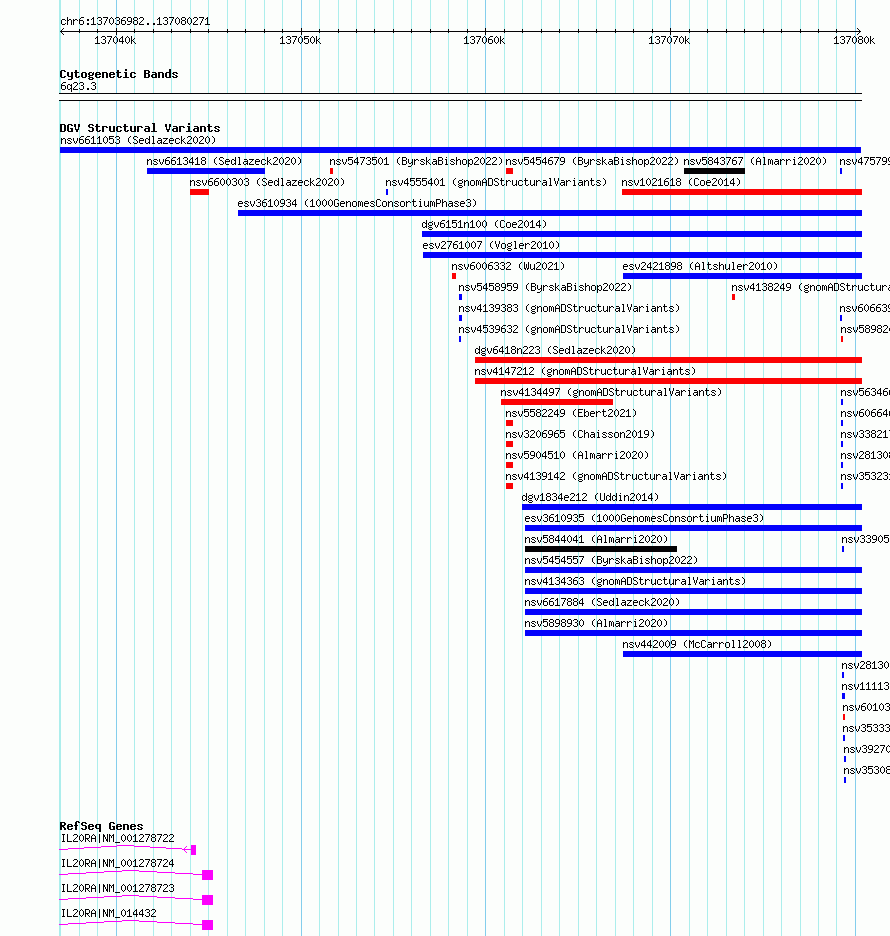Viewport: 890px width, 936px height.
Task: Click the black bar under nsv5843767
Action: [715, 171]
